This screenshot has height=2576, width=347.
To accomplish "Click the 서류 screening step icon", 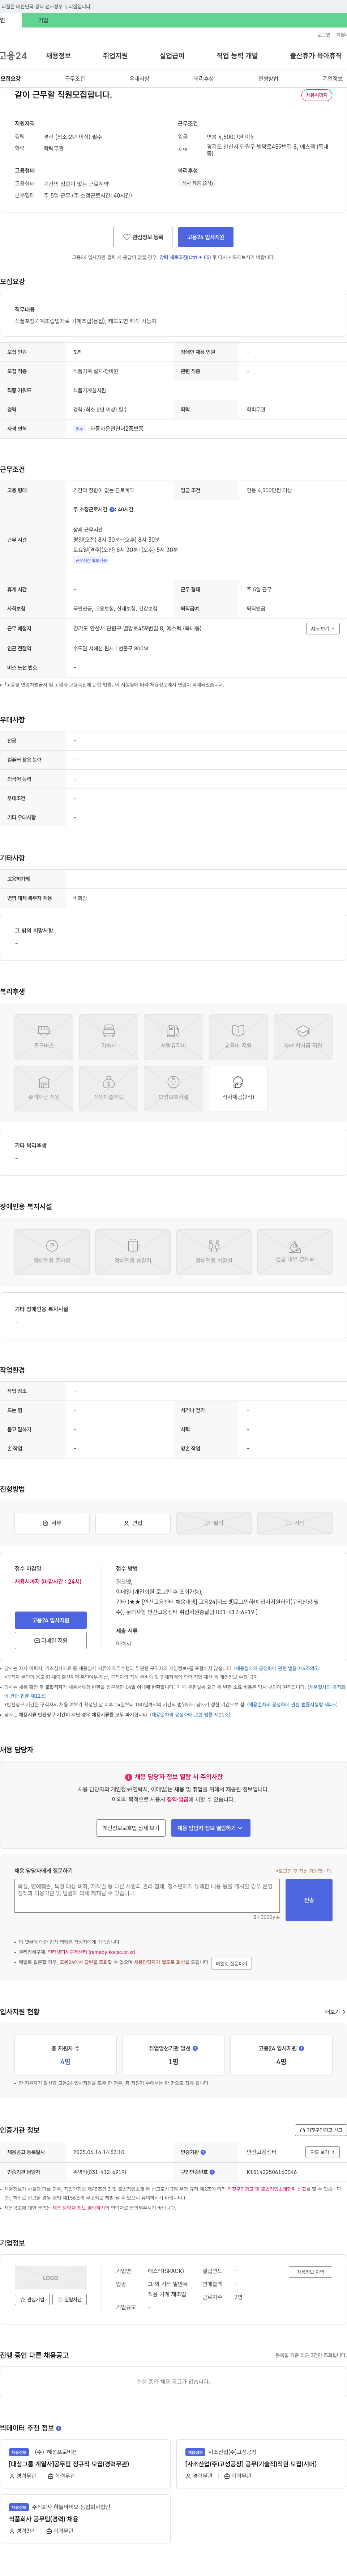I will pos(52,1522).
